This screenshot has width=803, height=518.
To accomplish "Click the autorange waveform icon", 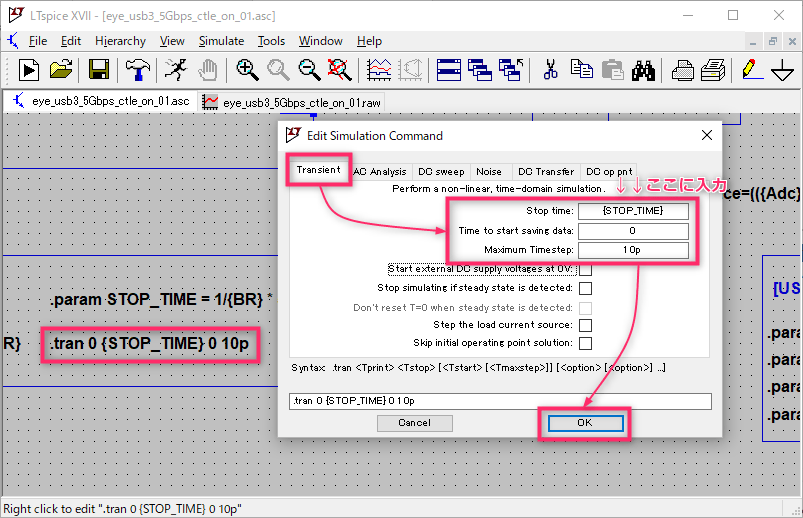I will 379,70.
